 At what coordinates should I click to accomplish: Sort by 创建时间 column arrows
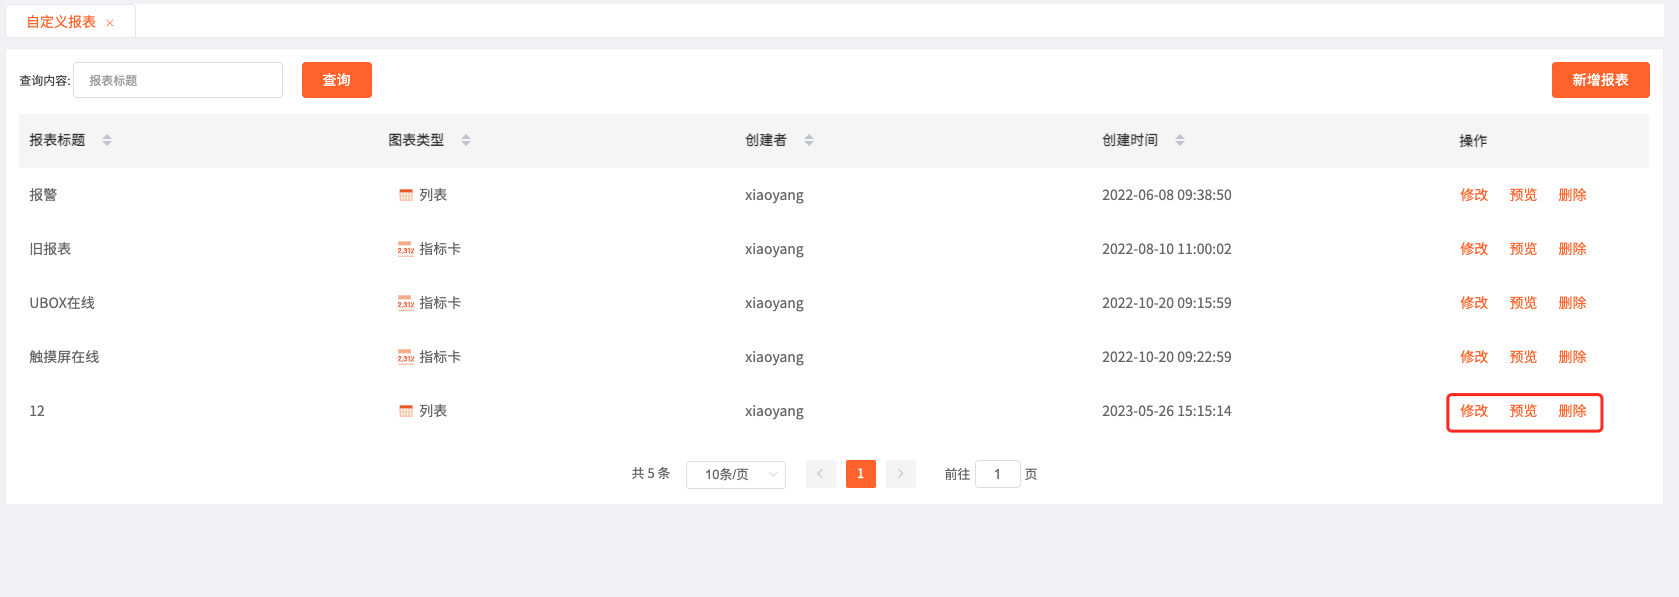tap(1180, 140)
